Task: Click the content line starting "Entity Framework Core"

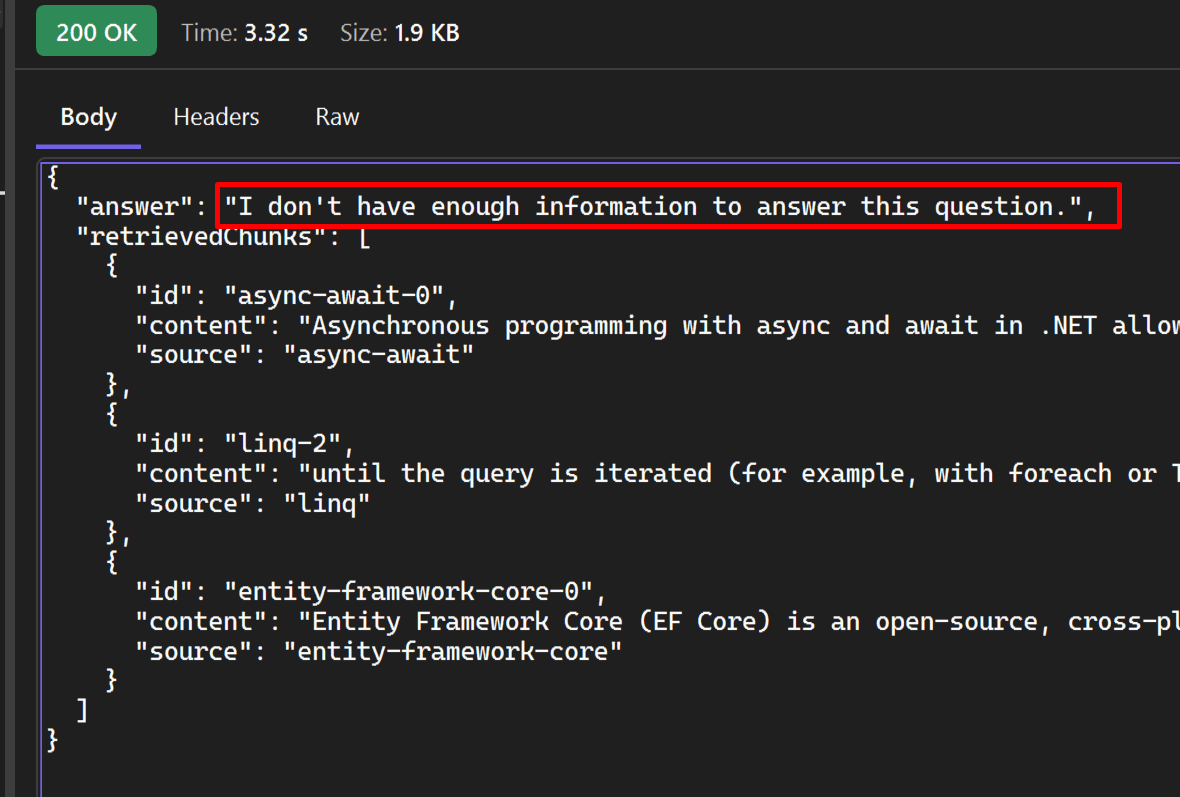Action: [657, 622]
